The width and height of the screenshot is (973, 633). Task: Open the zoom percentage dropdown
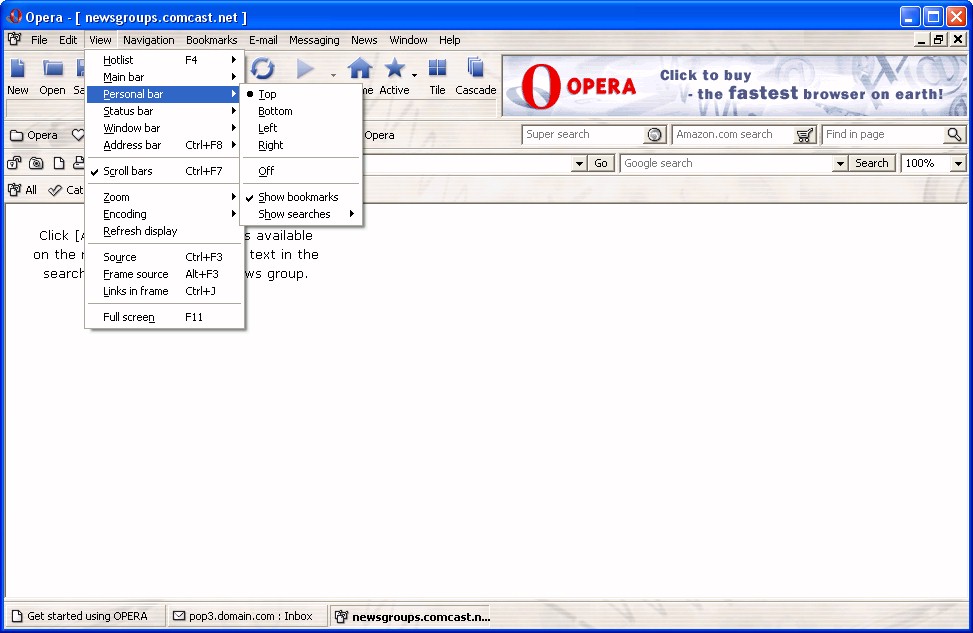click(x=958, y=163)
